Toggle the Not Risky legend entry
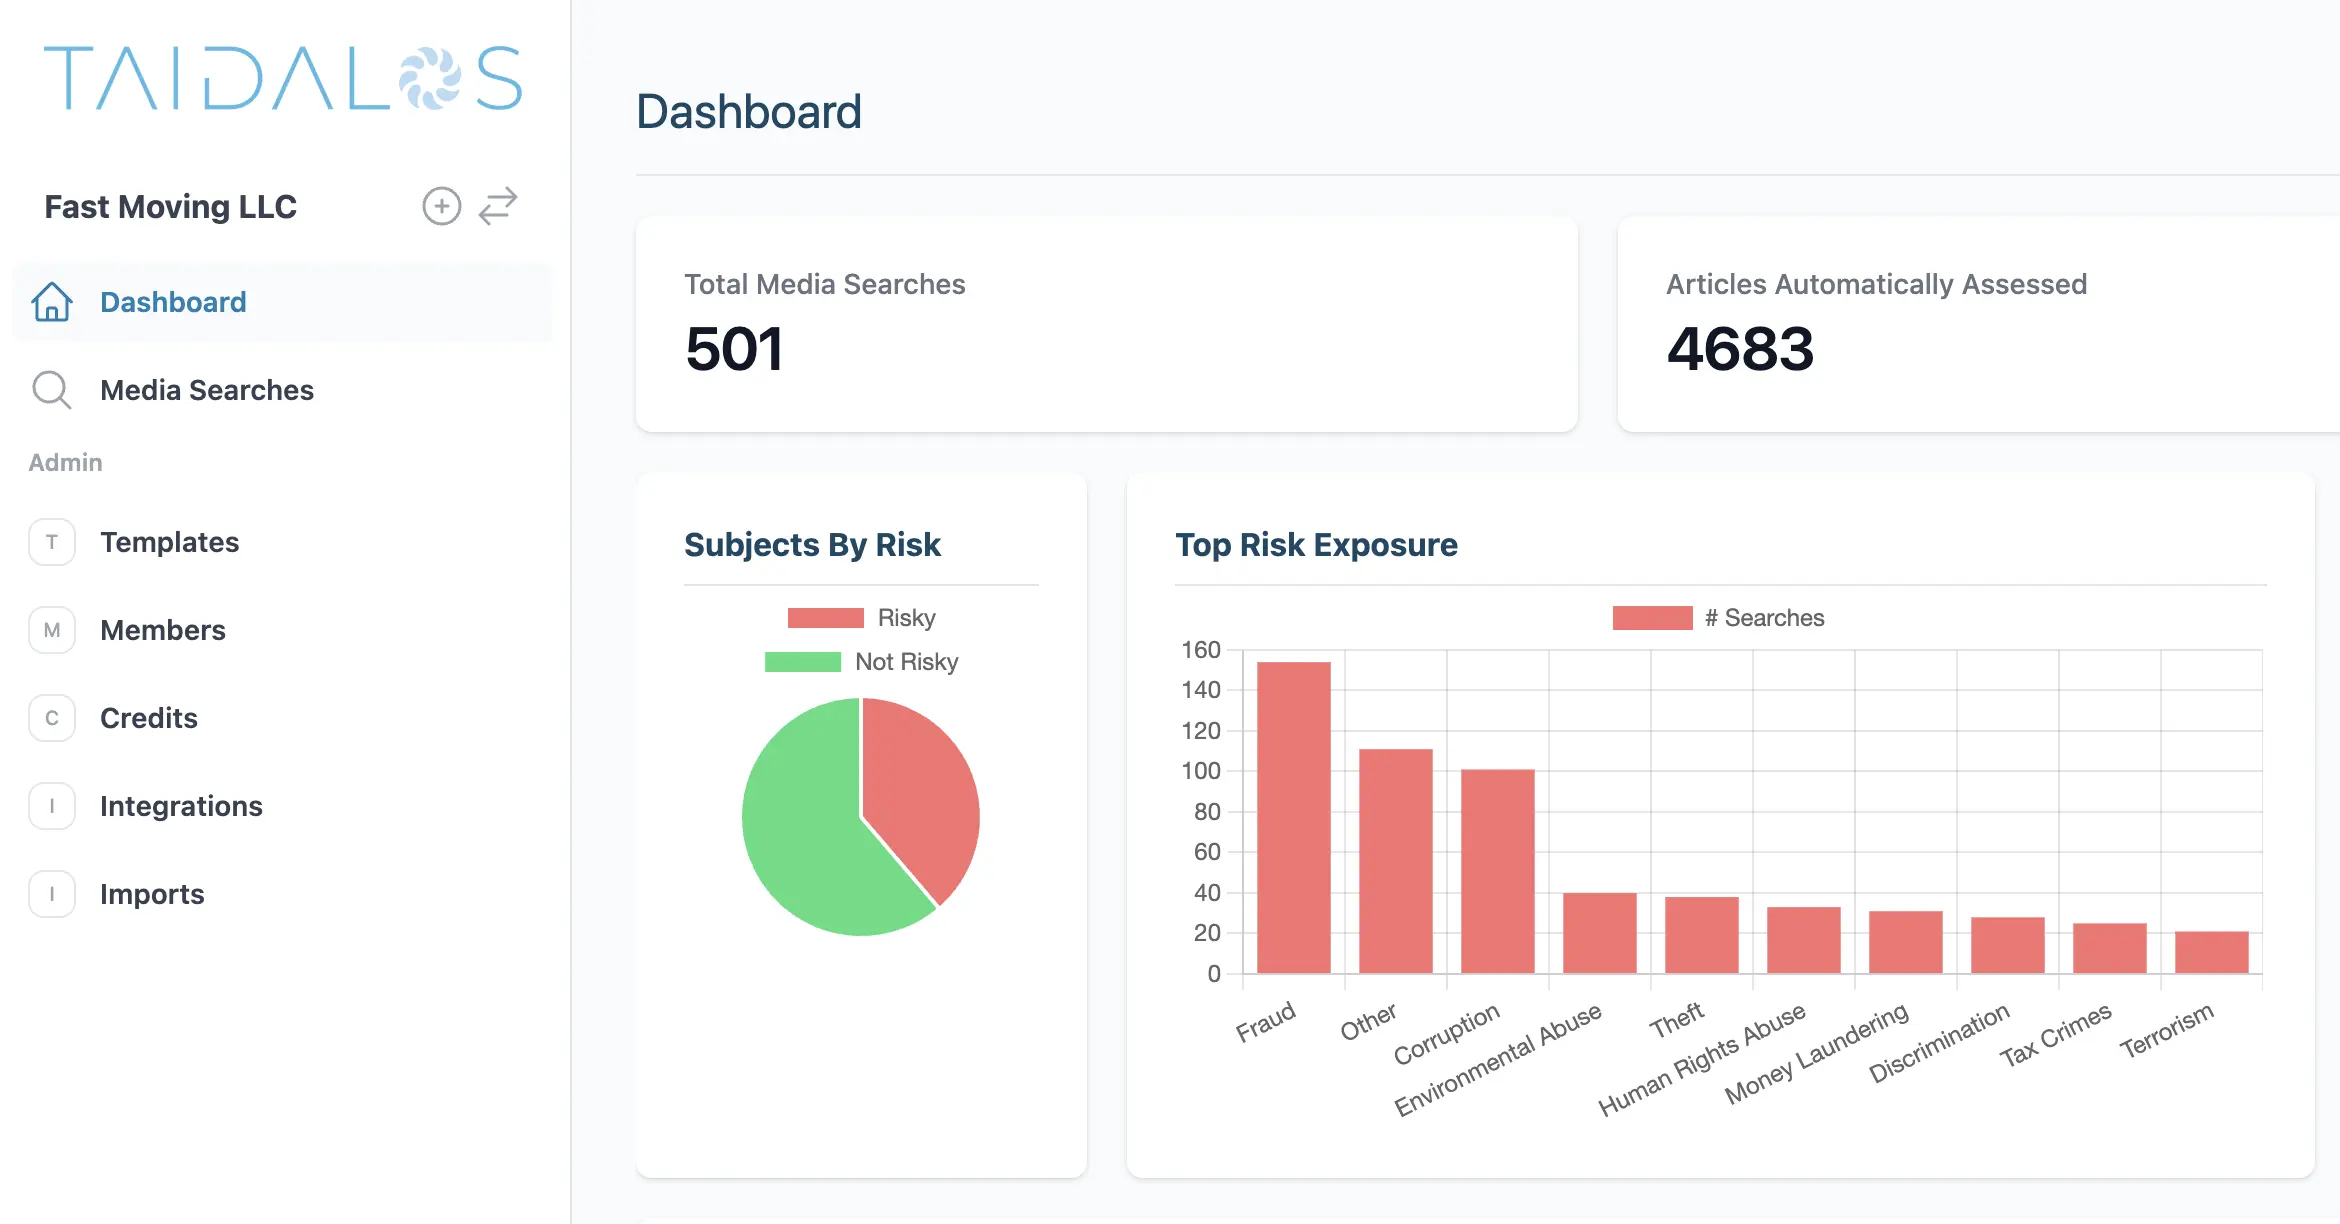 pyautogui.click(x=862, y=661)
